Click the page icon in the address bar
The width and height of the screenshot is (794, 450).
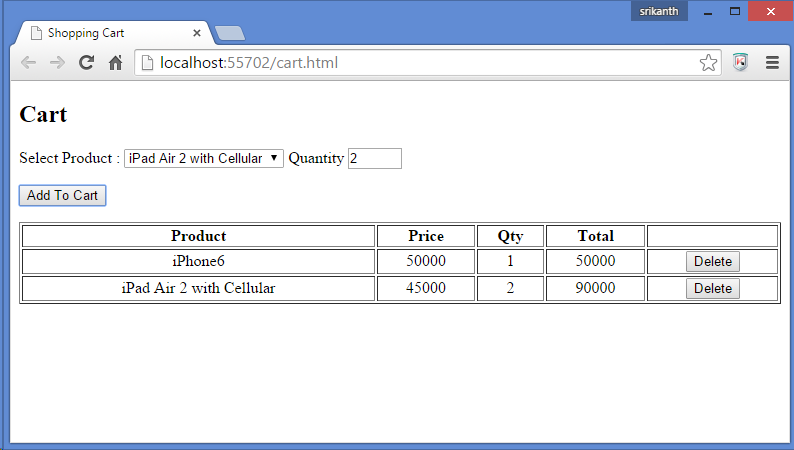pyautogui.click(x=147, y=63)
